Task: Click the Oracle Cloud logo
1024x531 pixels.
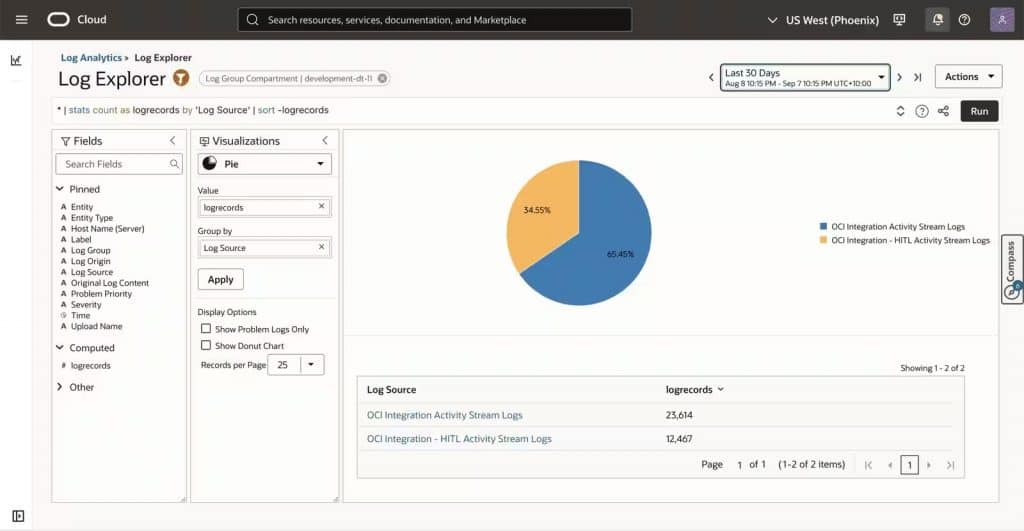Action: click(58, 20)
